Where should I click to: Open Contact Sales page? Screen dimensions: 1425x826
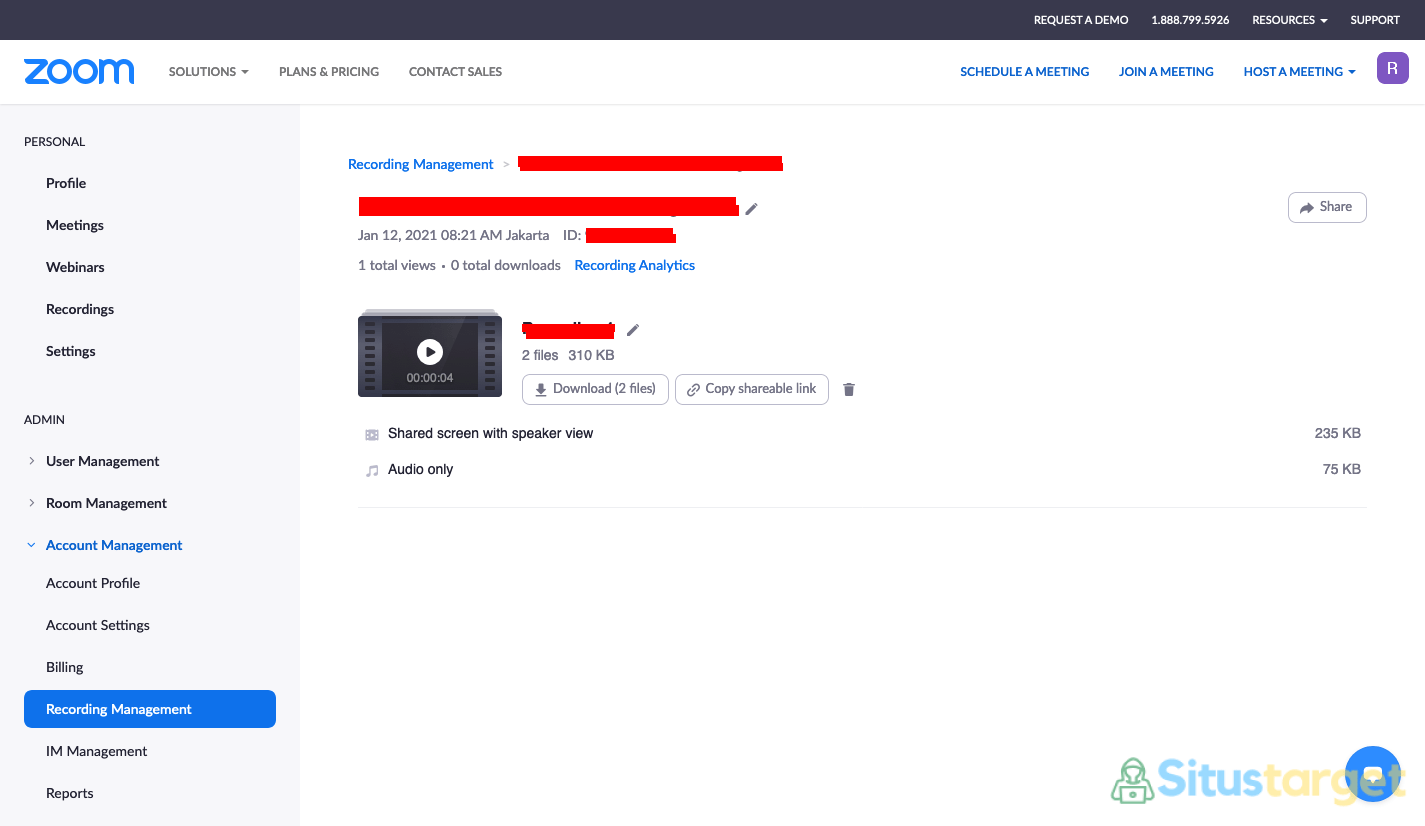[455, 71]
